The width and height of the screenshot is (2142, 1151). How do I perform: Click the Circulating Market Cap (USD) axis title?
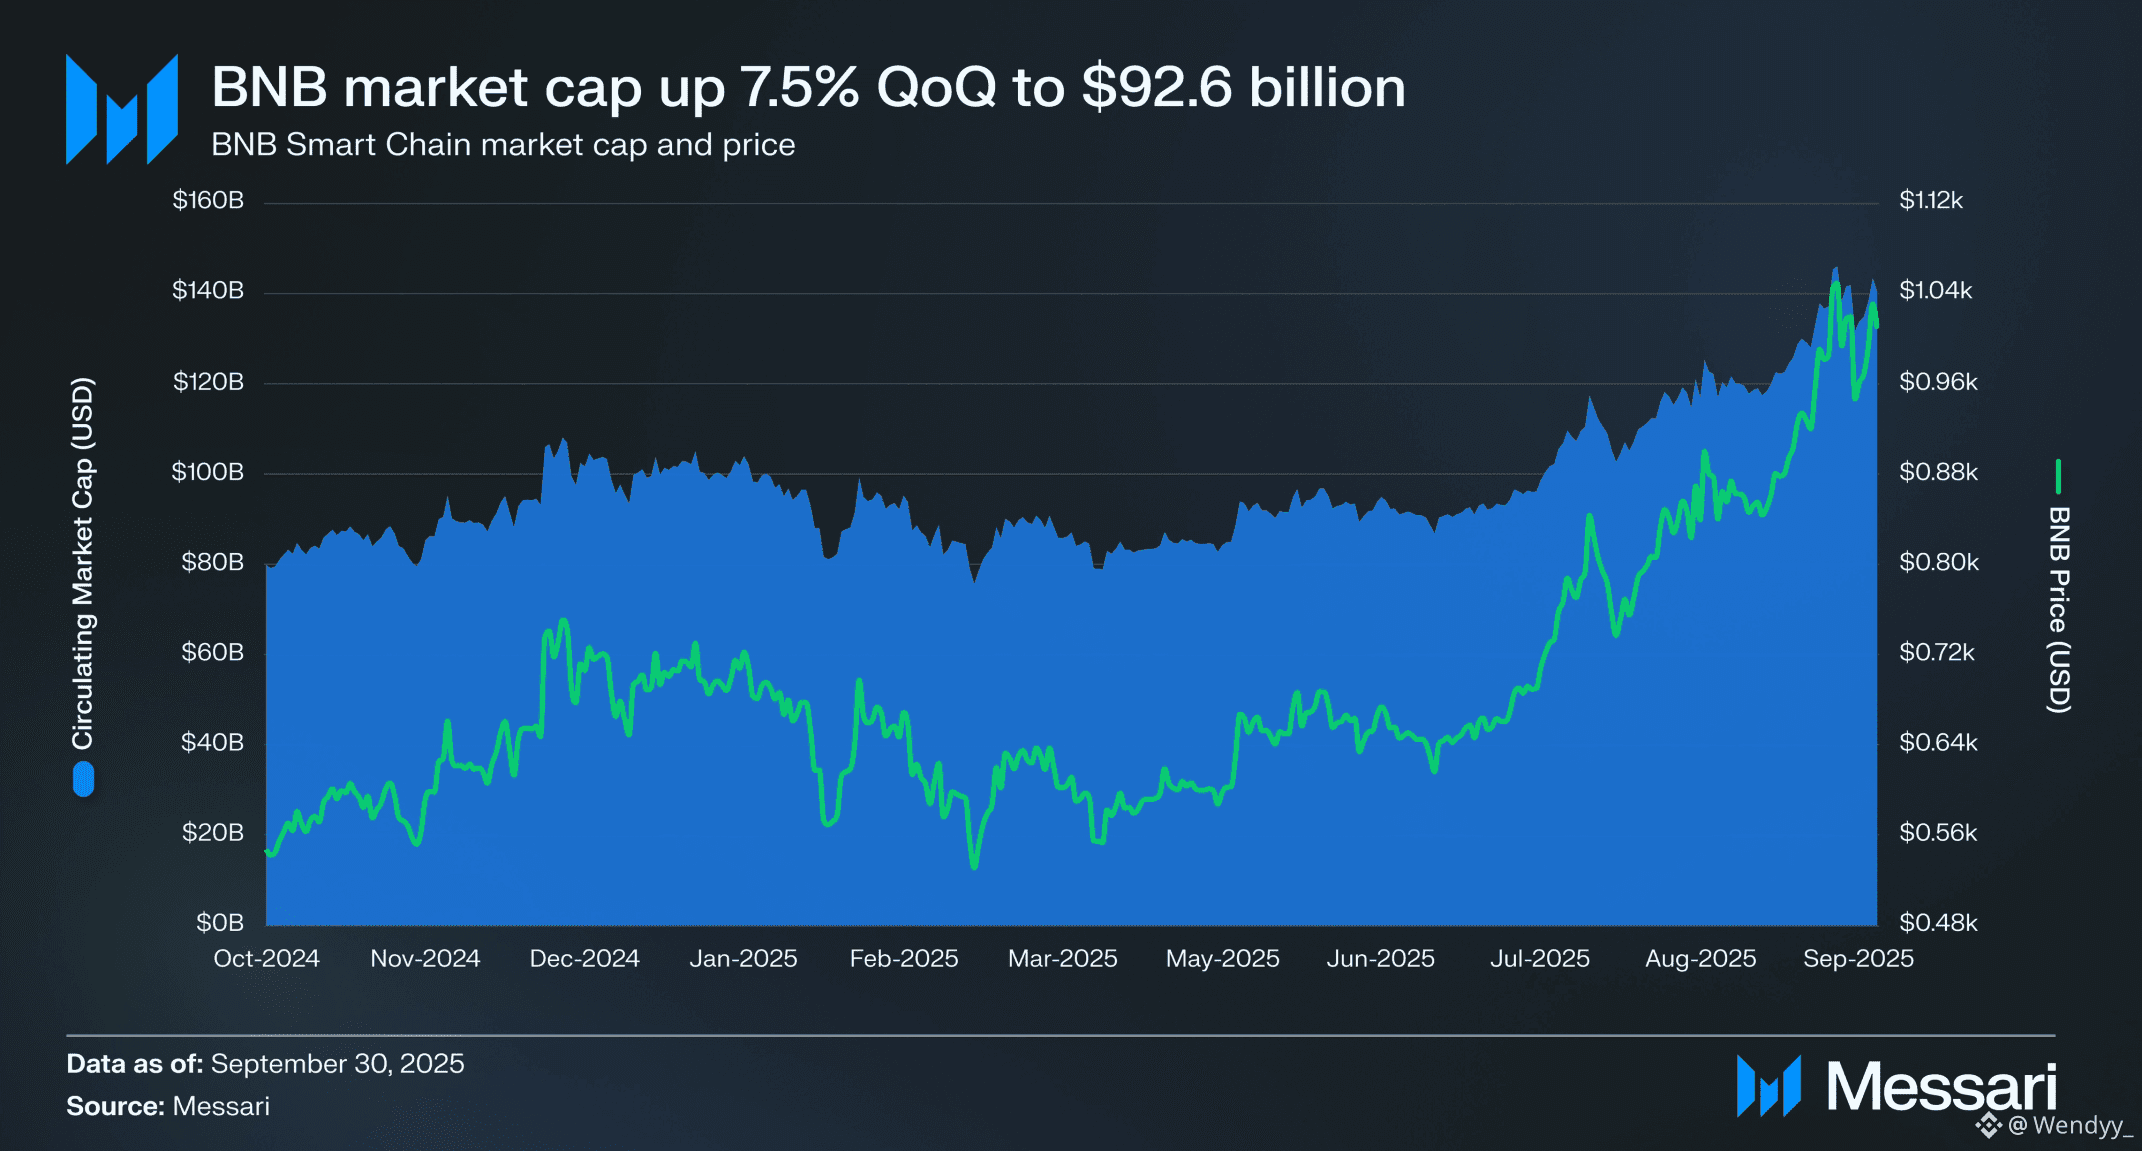[82, 563]
